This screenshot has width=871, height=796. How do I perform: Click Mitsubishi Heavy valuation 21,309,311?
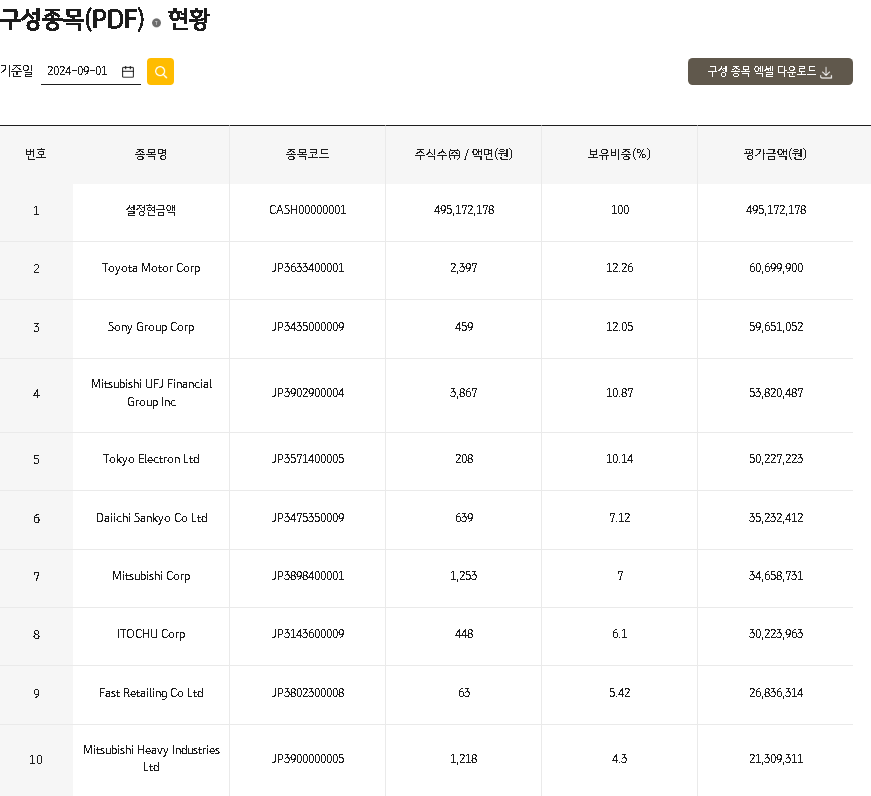[776, 759]
